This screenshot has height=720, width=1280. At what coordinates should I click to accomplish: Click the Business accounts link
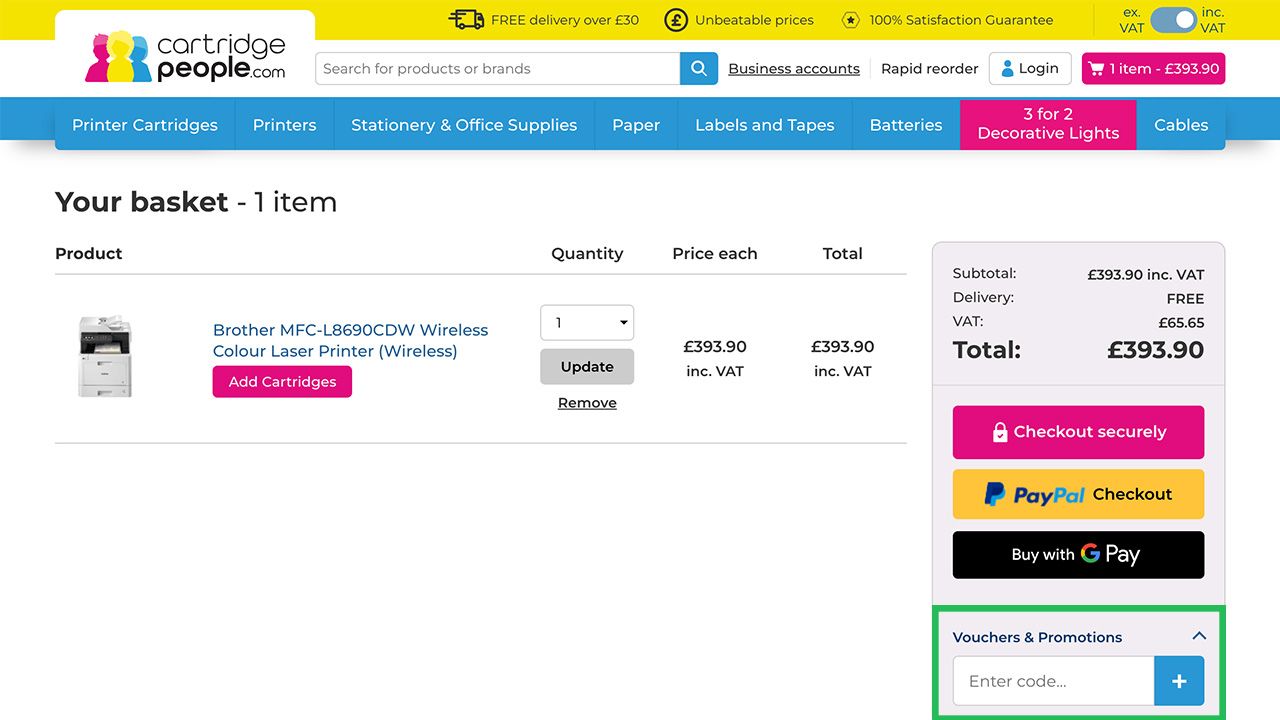tap(794, 69)
